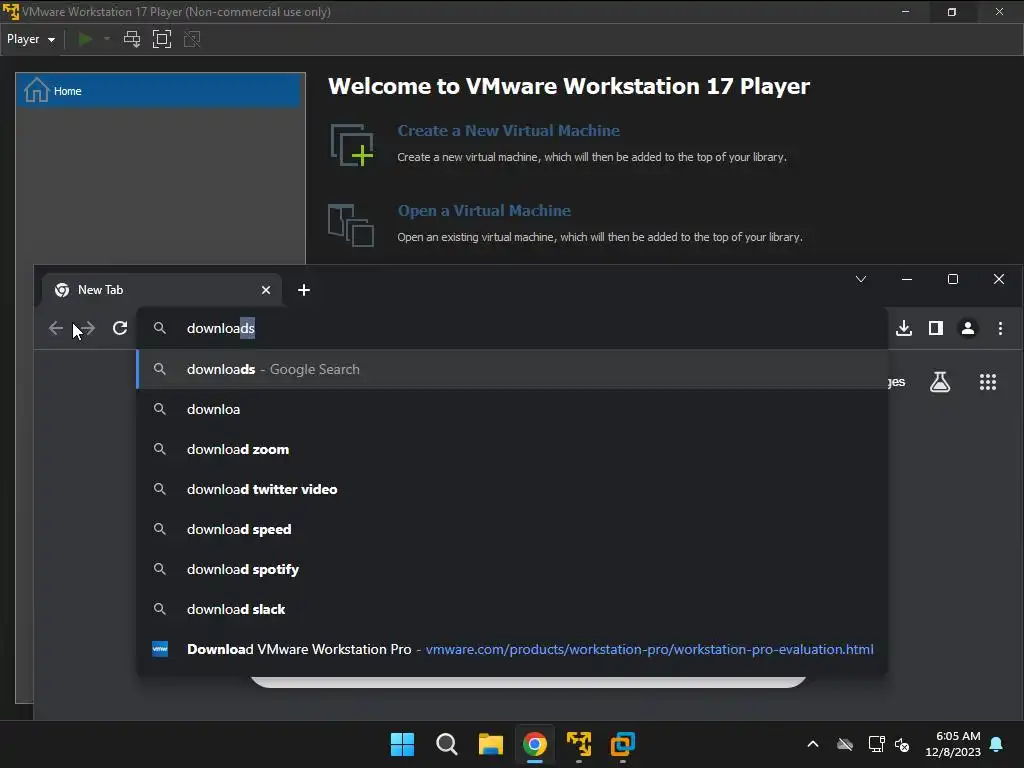Click the Unity mode icon in VMware toolbar
This screenshot has height=768, width=1024.
click(x=192, y=39)
